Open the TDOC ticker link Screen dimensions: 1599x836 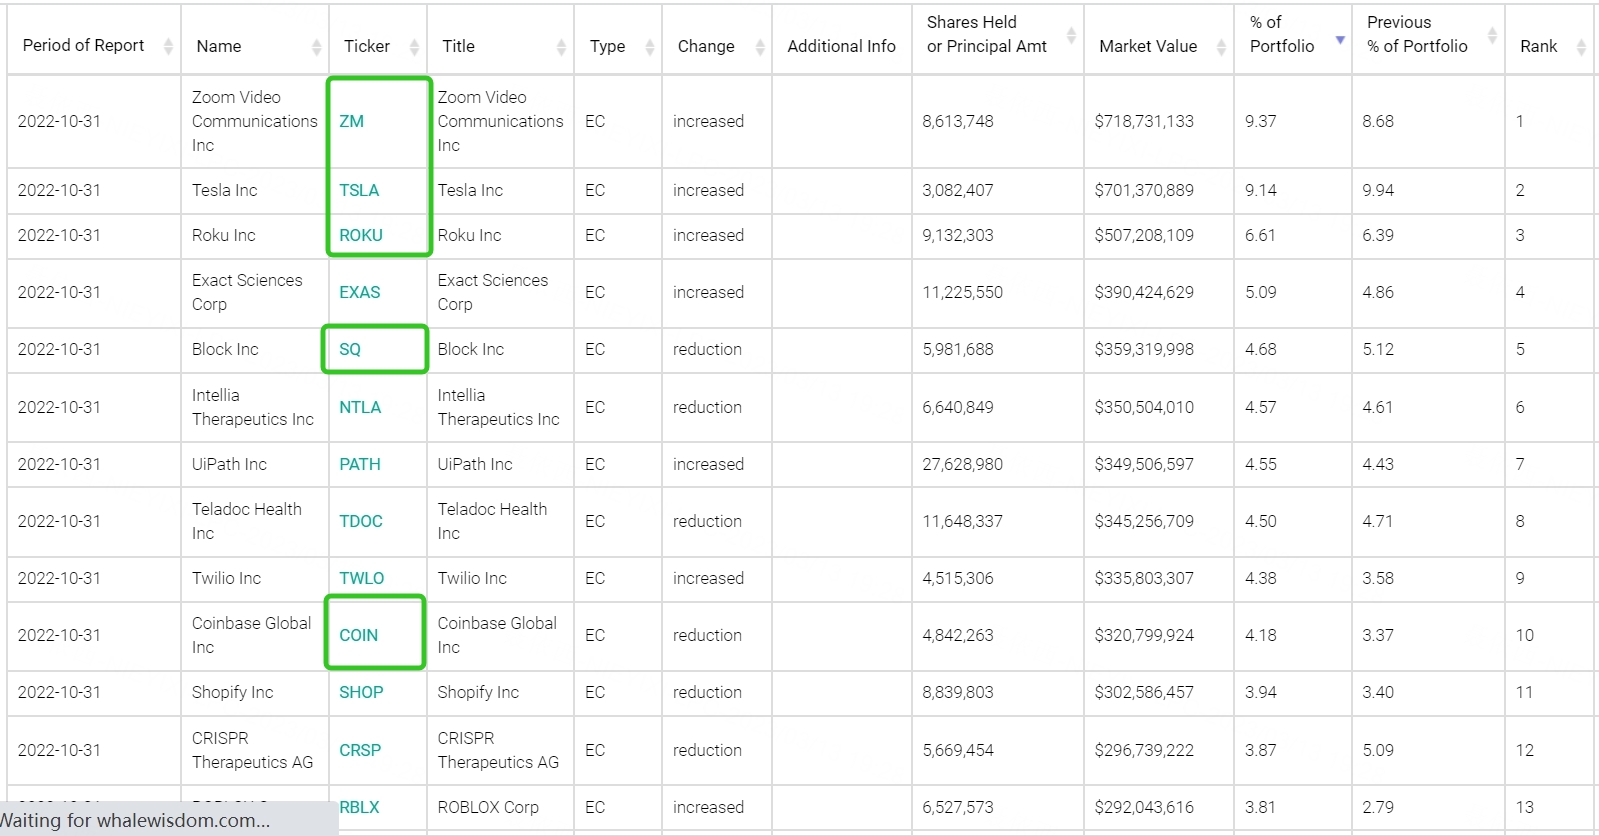pos(361,521)
